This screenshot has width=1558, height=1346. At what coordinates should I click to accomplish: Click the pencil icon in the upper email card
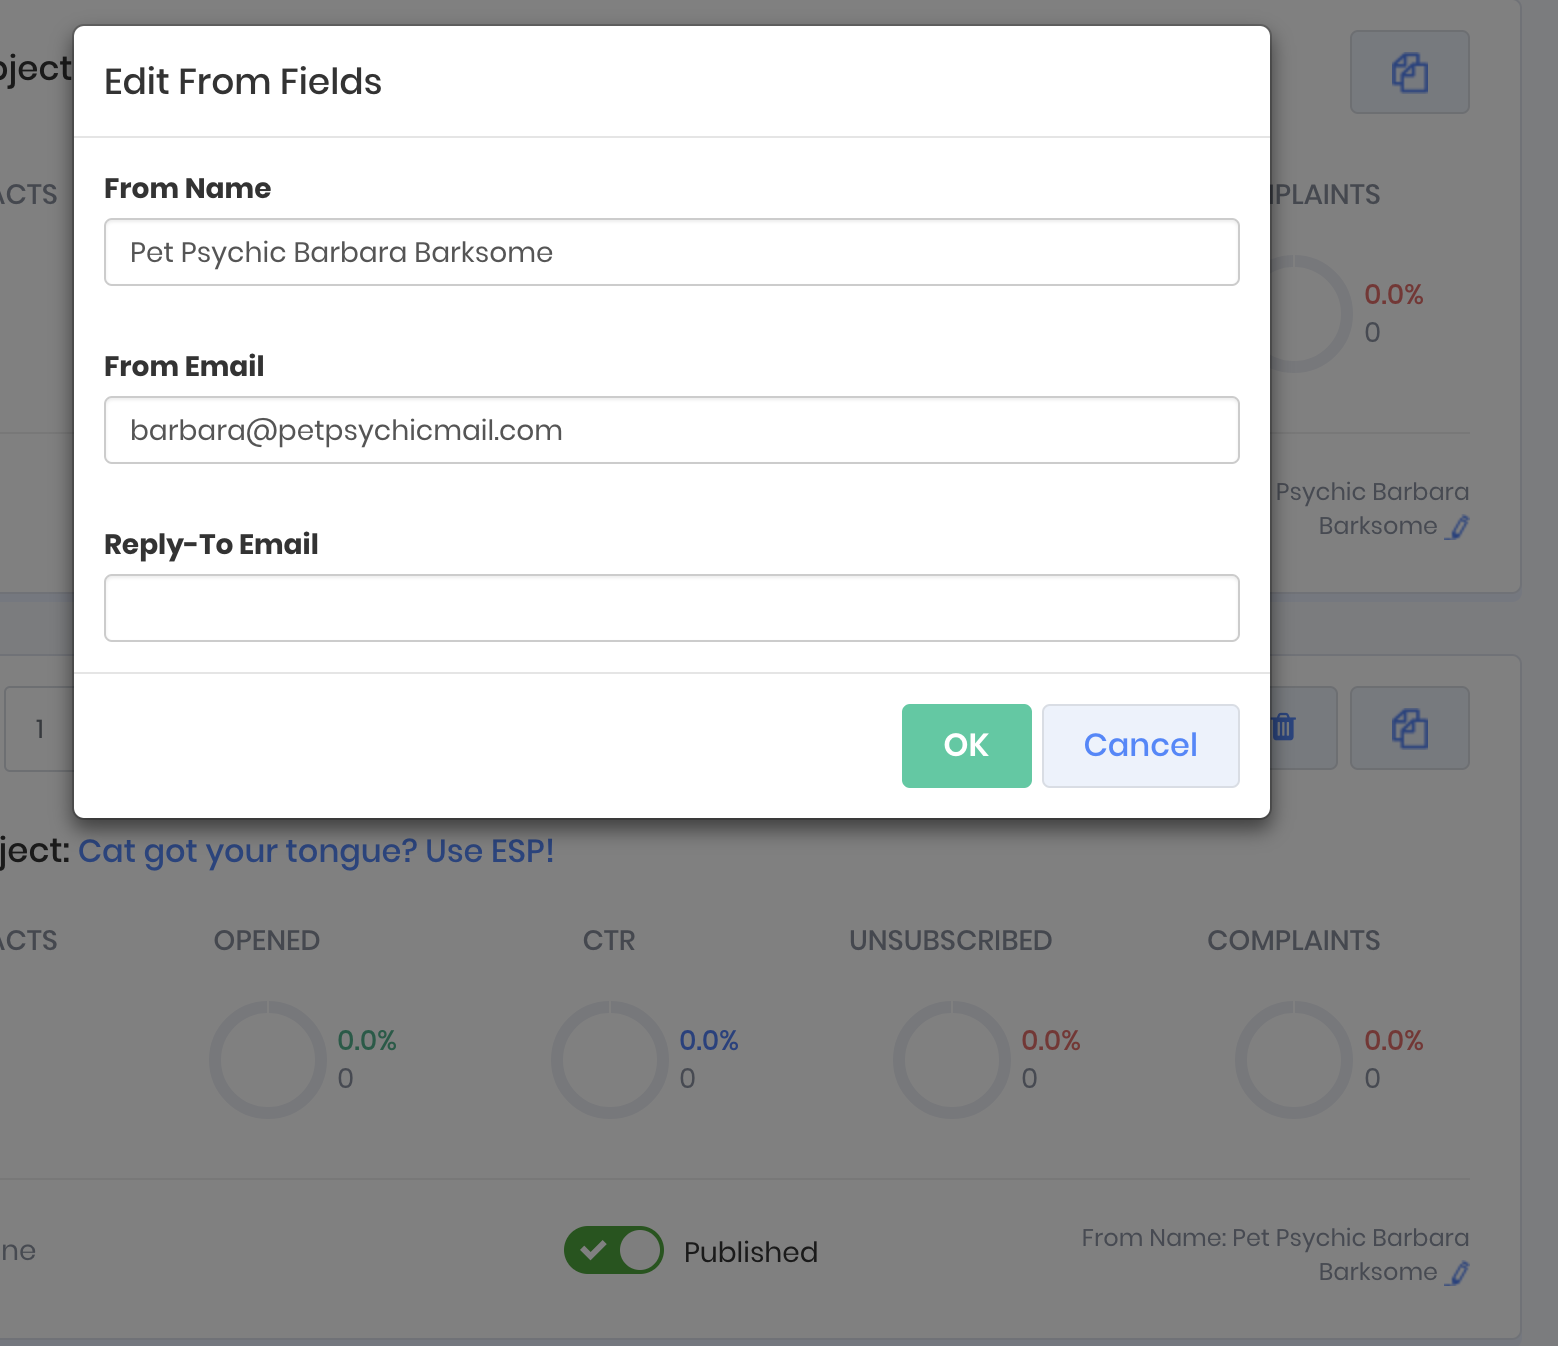click(1460, 527)
